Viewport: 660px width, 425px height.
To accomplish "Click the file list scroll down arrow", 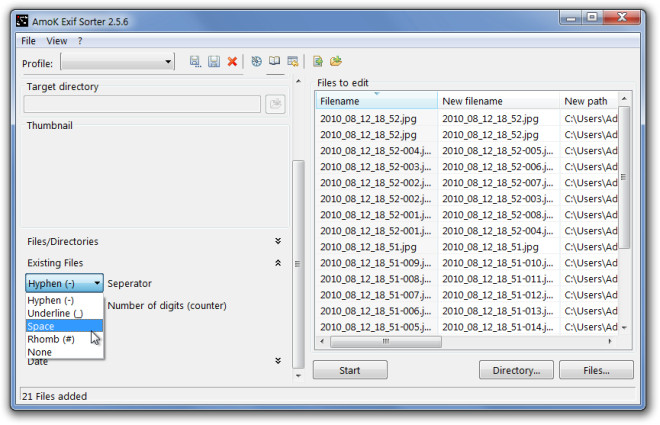I will click(624, 327).
